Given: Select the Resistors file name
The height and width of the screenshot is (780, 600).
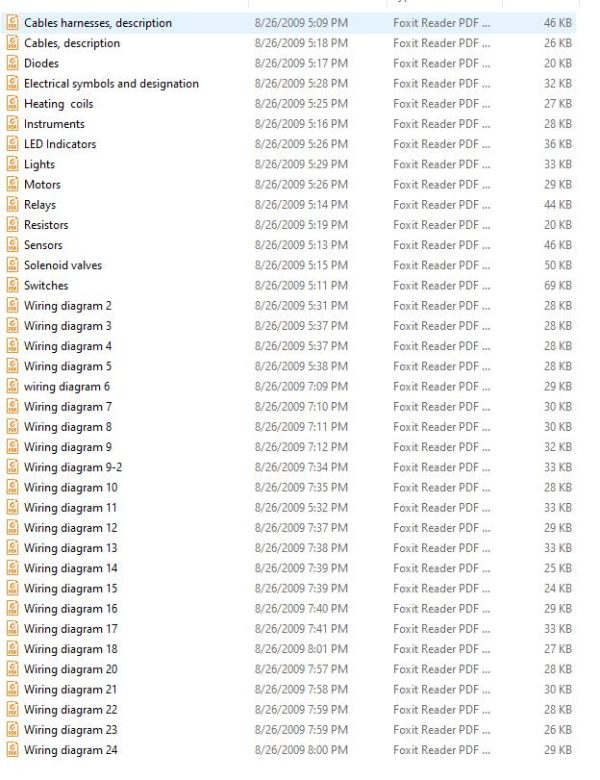Looking at the screenshot, I should (x=46, y=225).
